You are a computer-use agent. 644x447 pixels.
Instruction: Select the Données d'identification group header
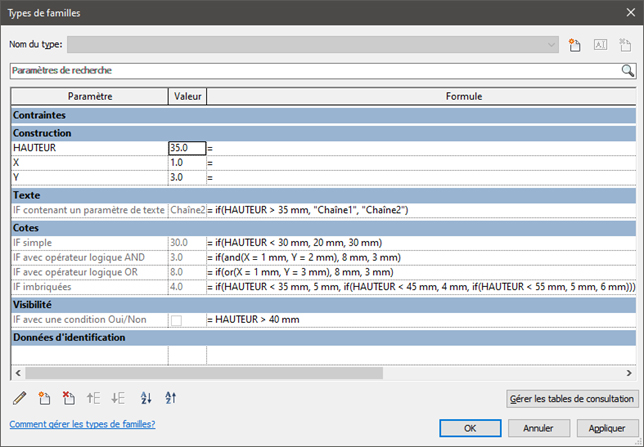324,338
